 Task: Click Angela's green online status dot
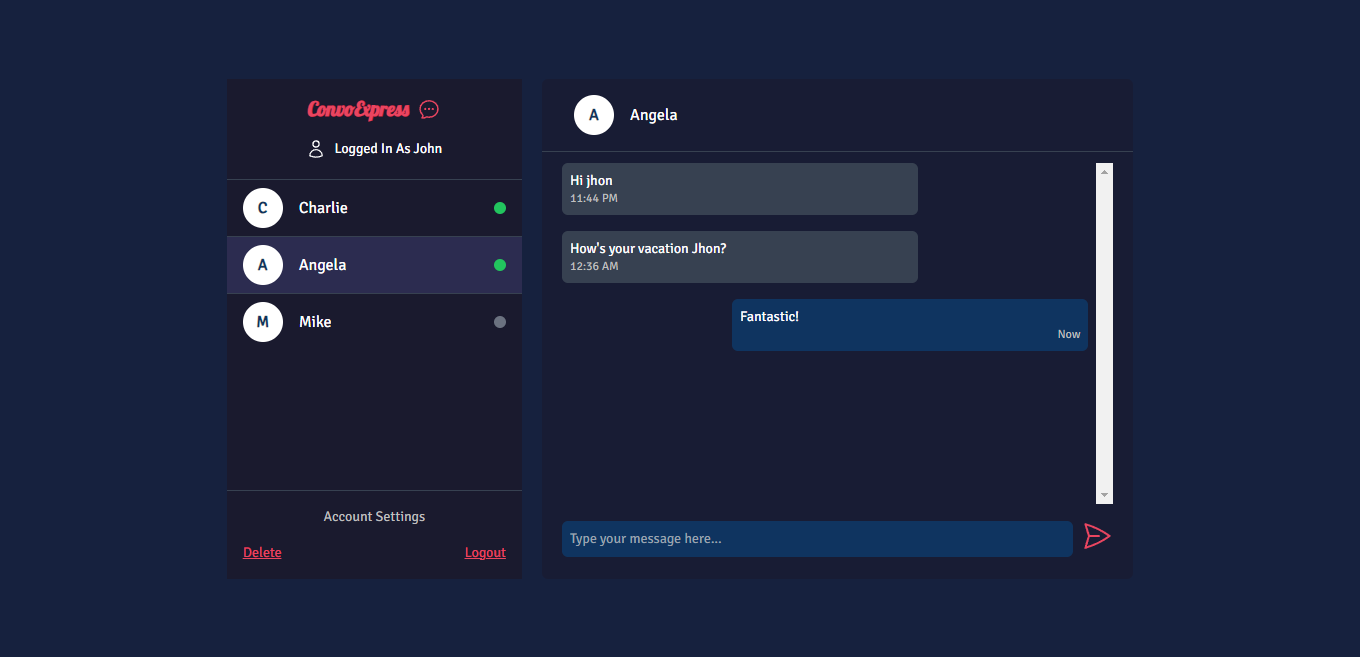[499, 265]
